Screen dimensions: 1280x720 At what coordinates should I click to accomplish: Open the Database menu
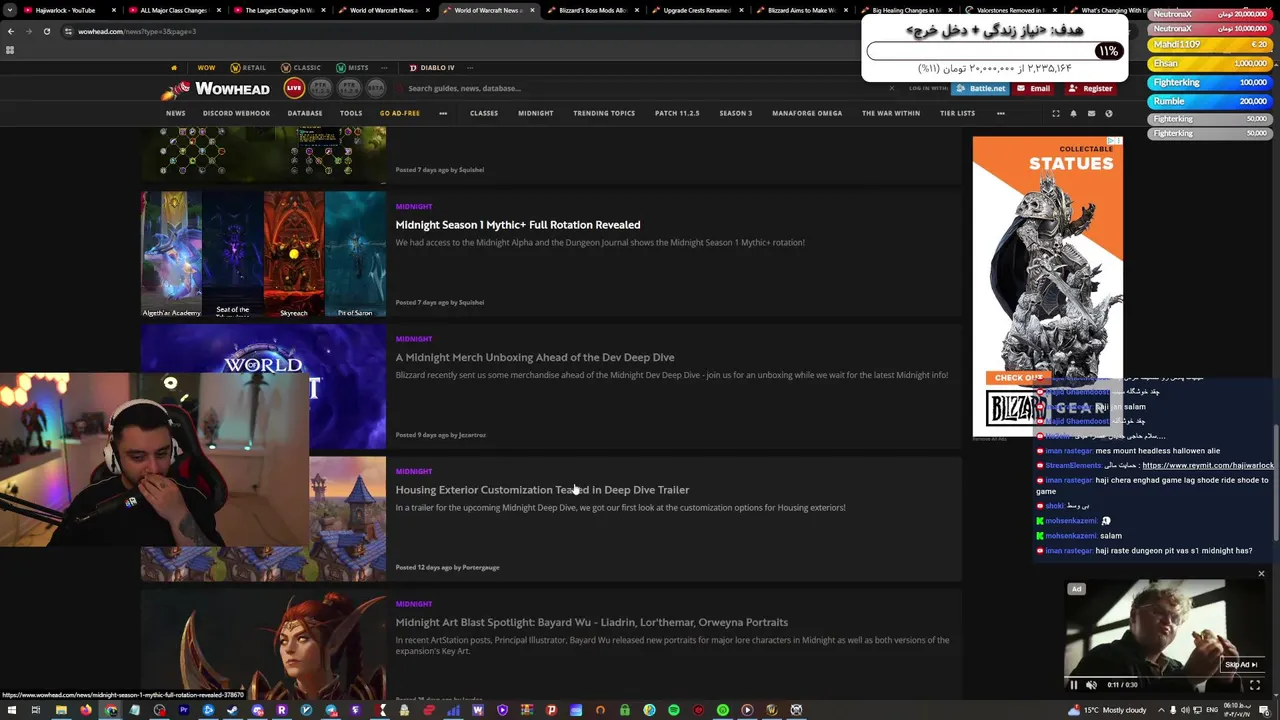click(x=305, y=113)
